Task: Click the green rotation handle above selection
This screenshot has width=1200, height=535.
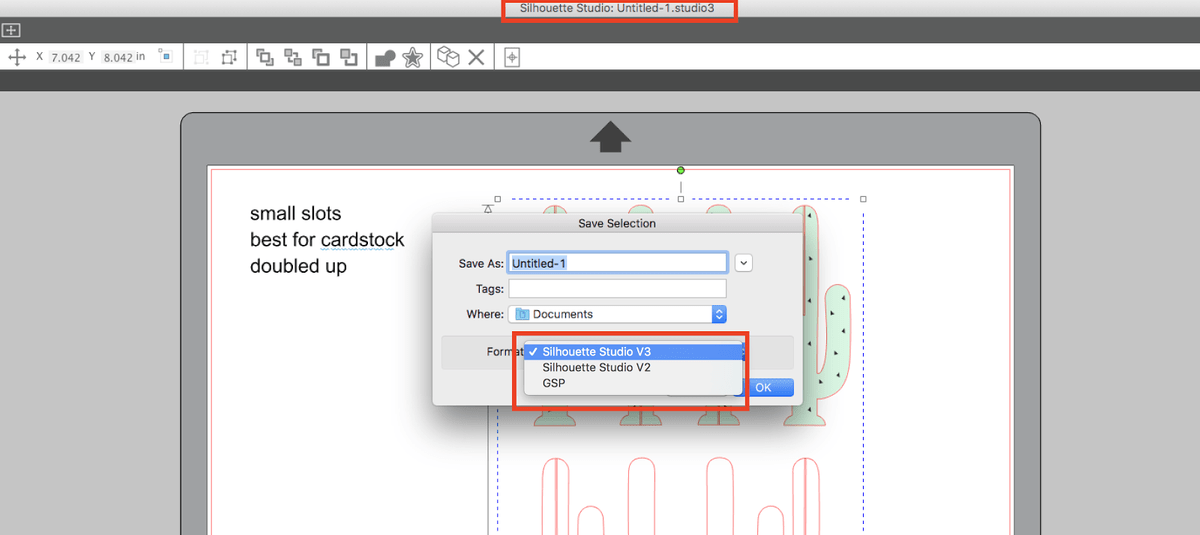Action: (681, 170)
